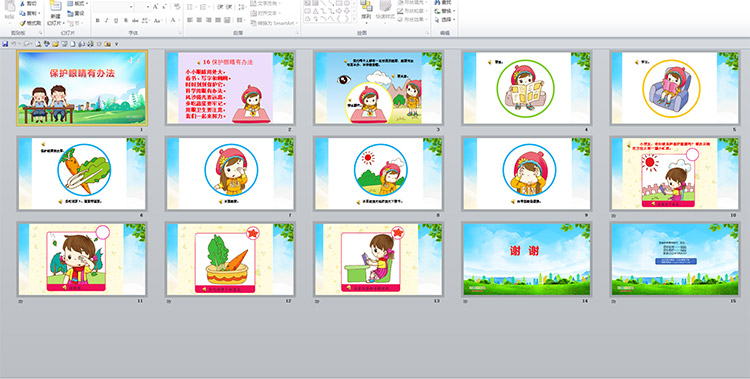Open Convert to SmartArt menu
750x379 pixels.
click(274, 23)
